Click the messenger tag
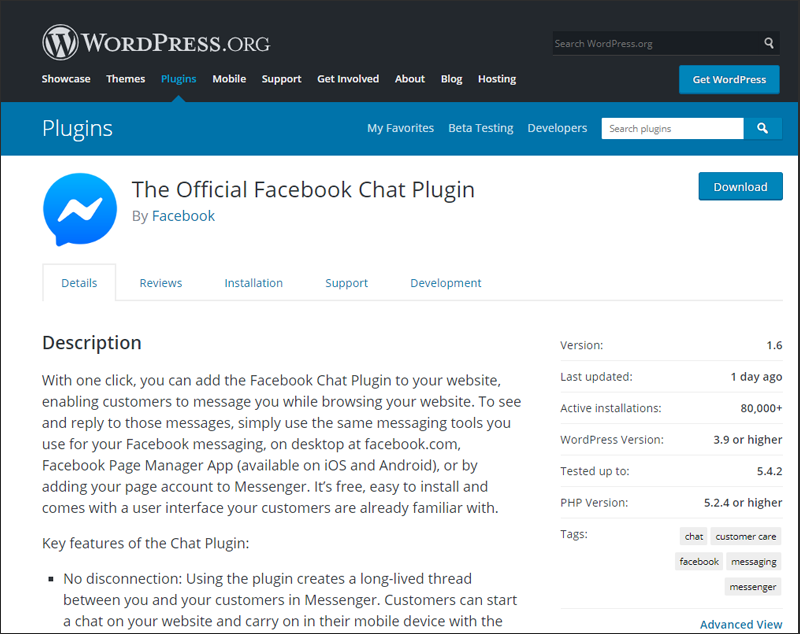This screenshot has width=800, height=634. pyautogui.click(x=753, y=586)
